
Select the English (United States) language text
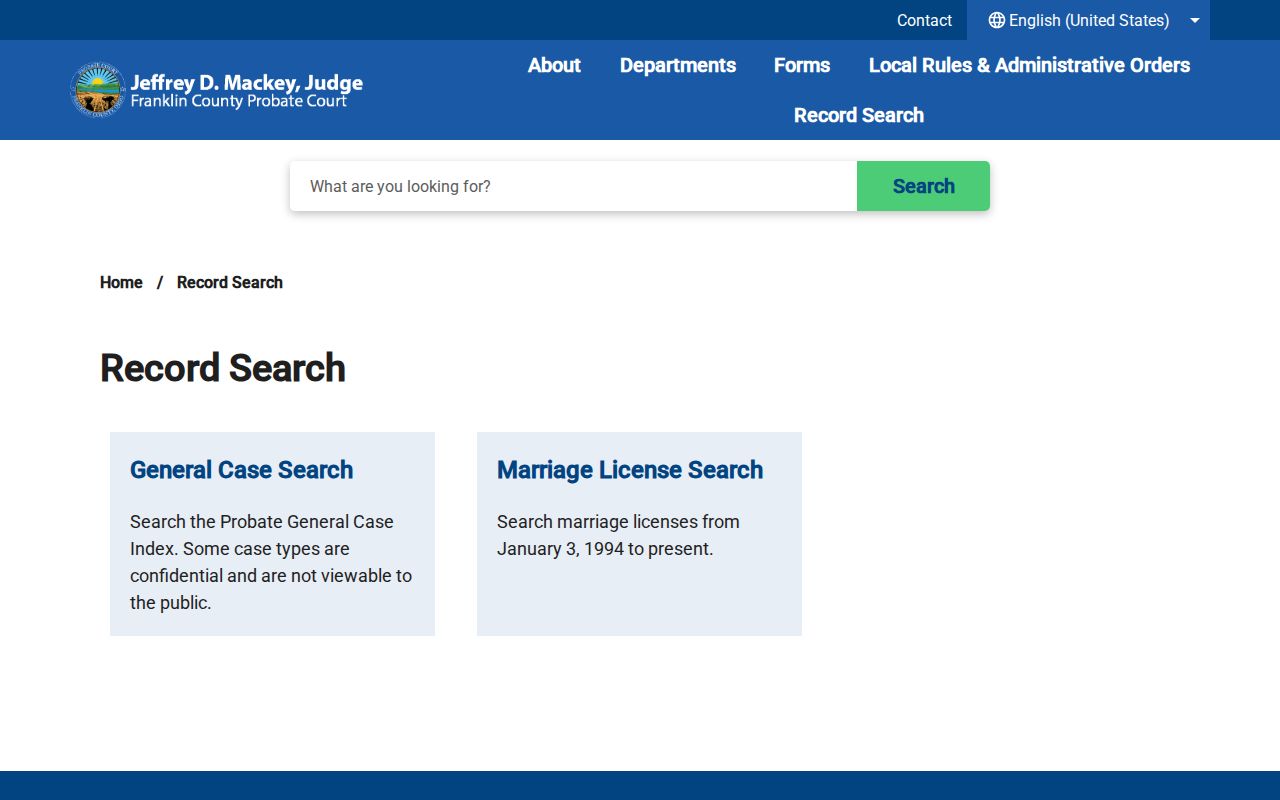coord(1089,20)
